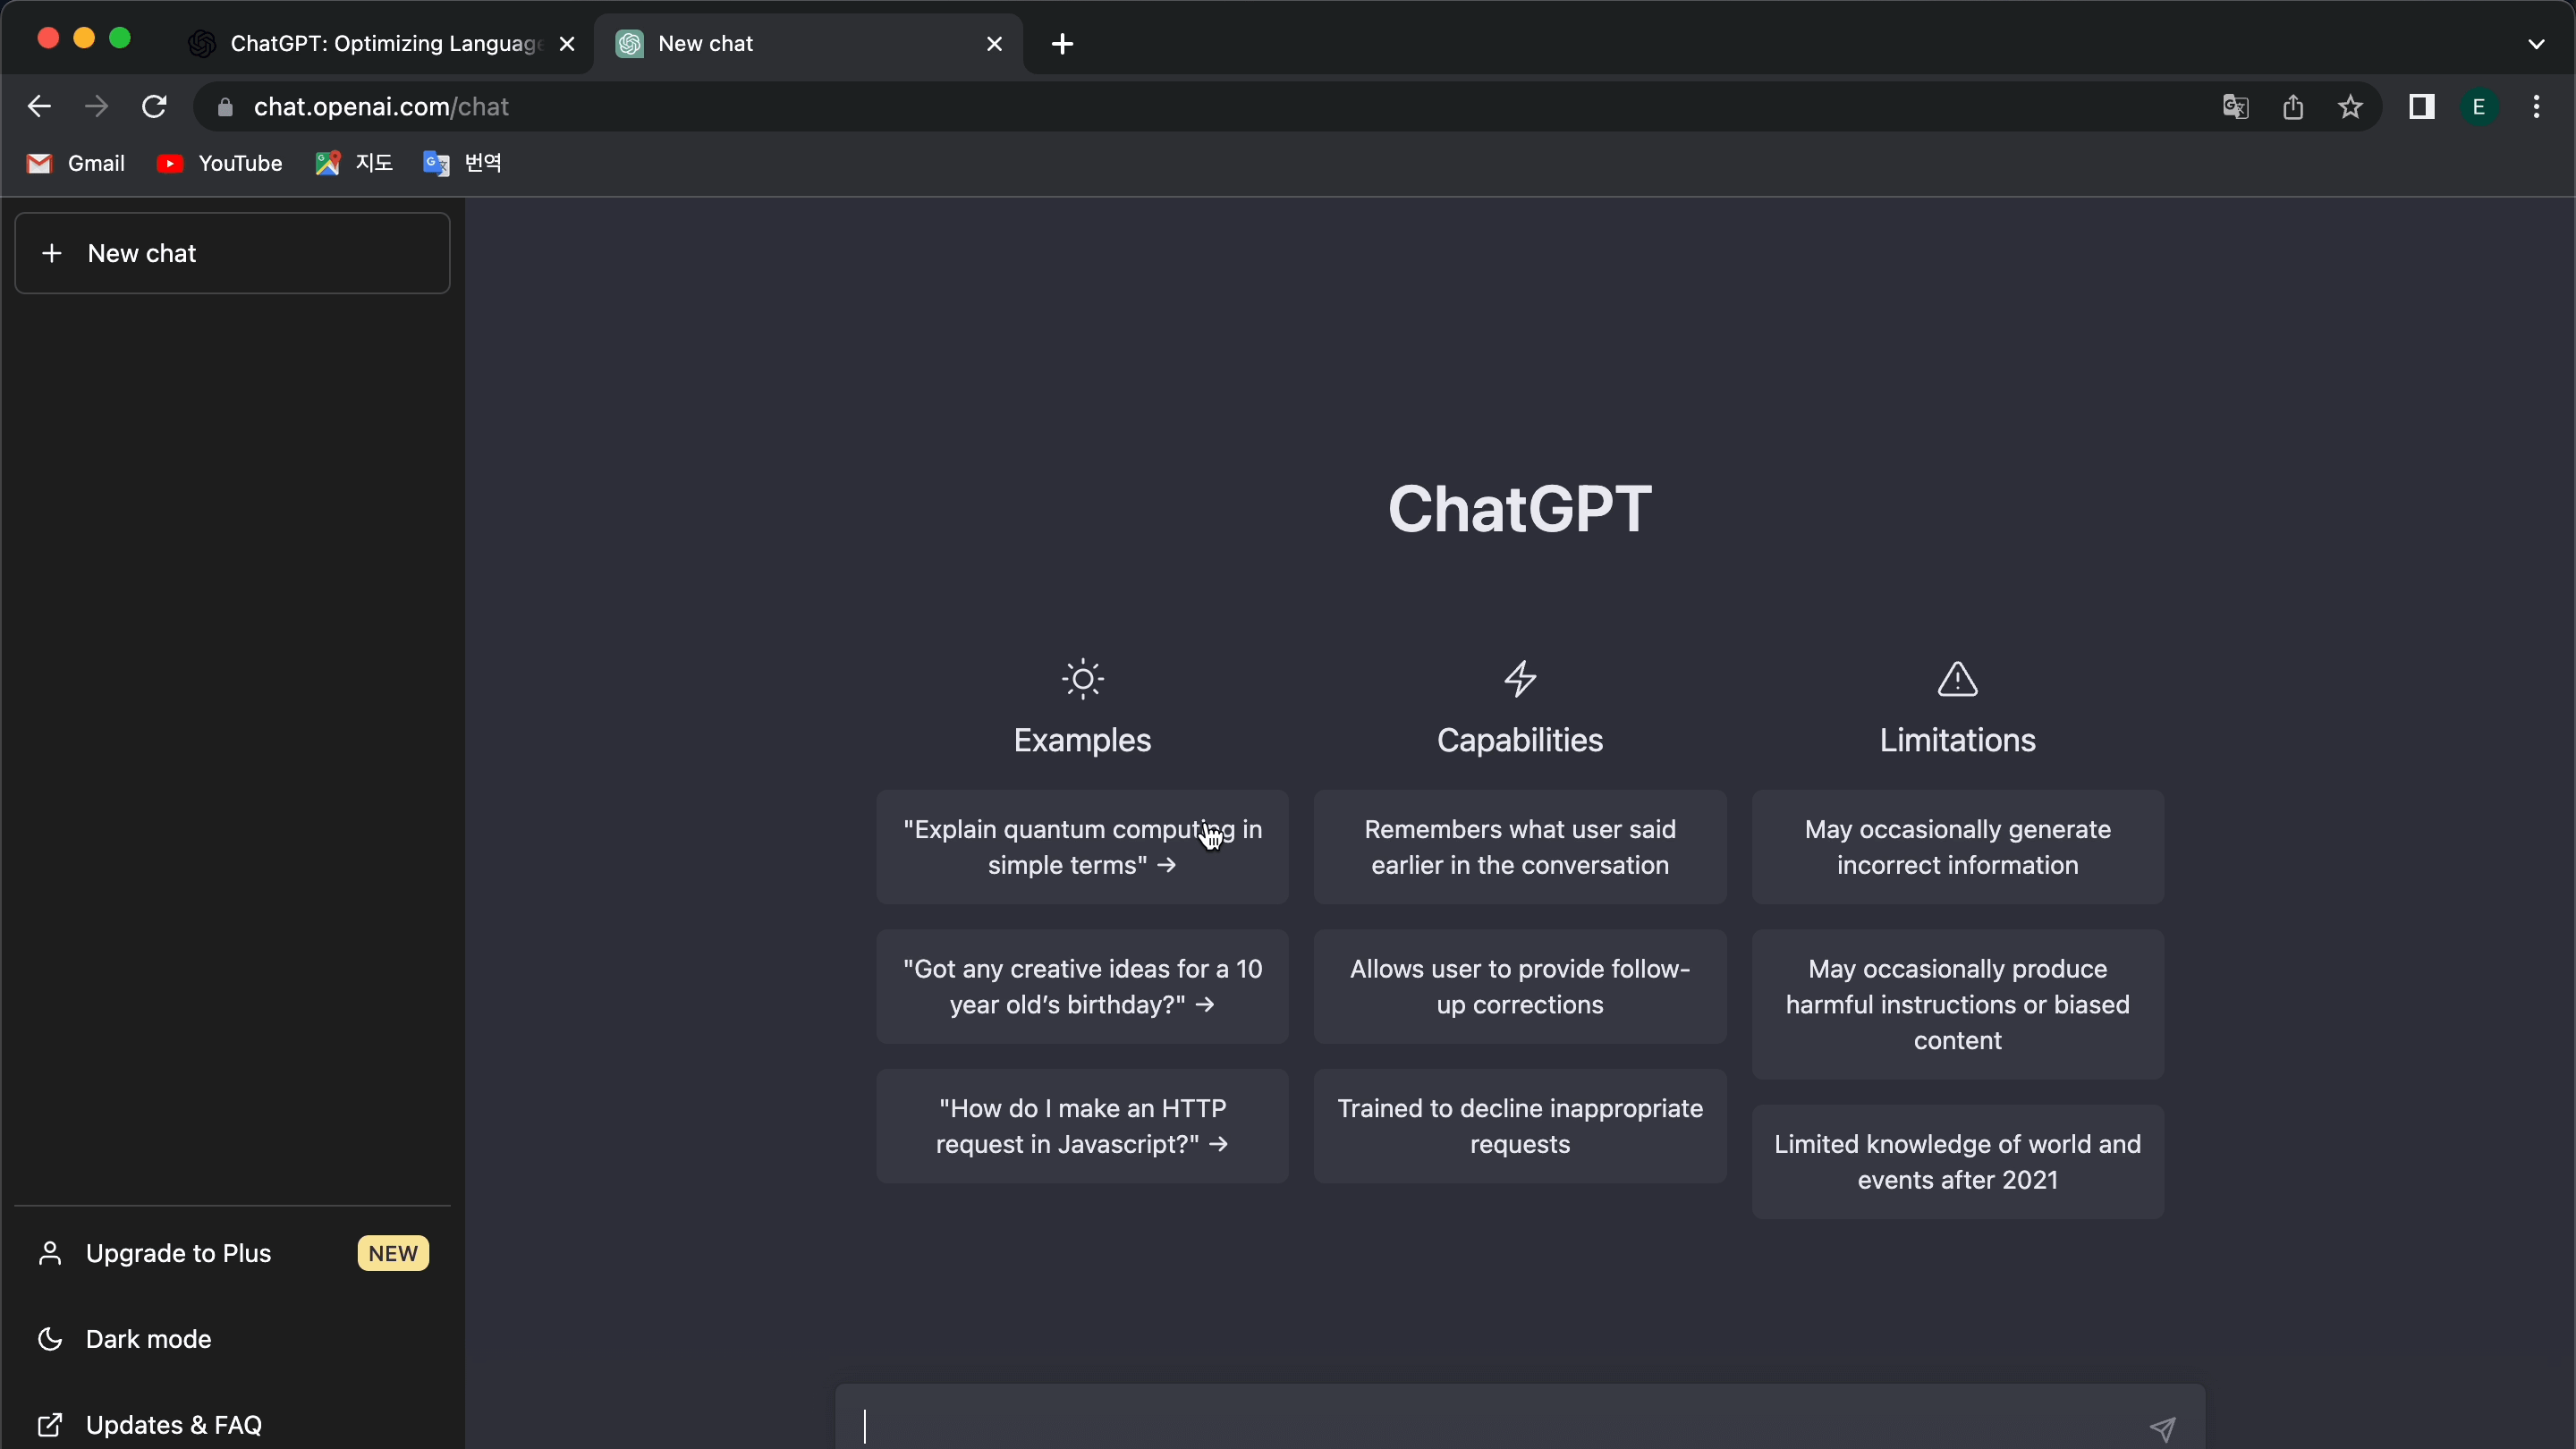Switch to 'ChatGPT: Optimizing Language' tab

[x=380, y=44]
